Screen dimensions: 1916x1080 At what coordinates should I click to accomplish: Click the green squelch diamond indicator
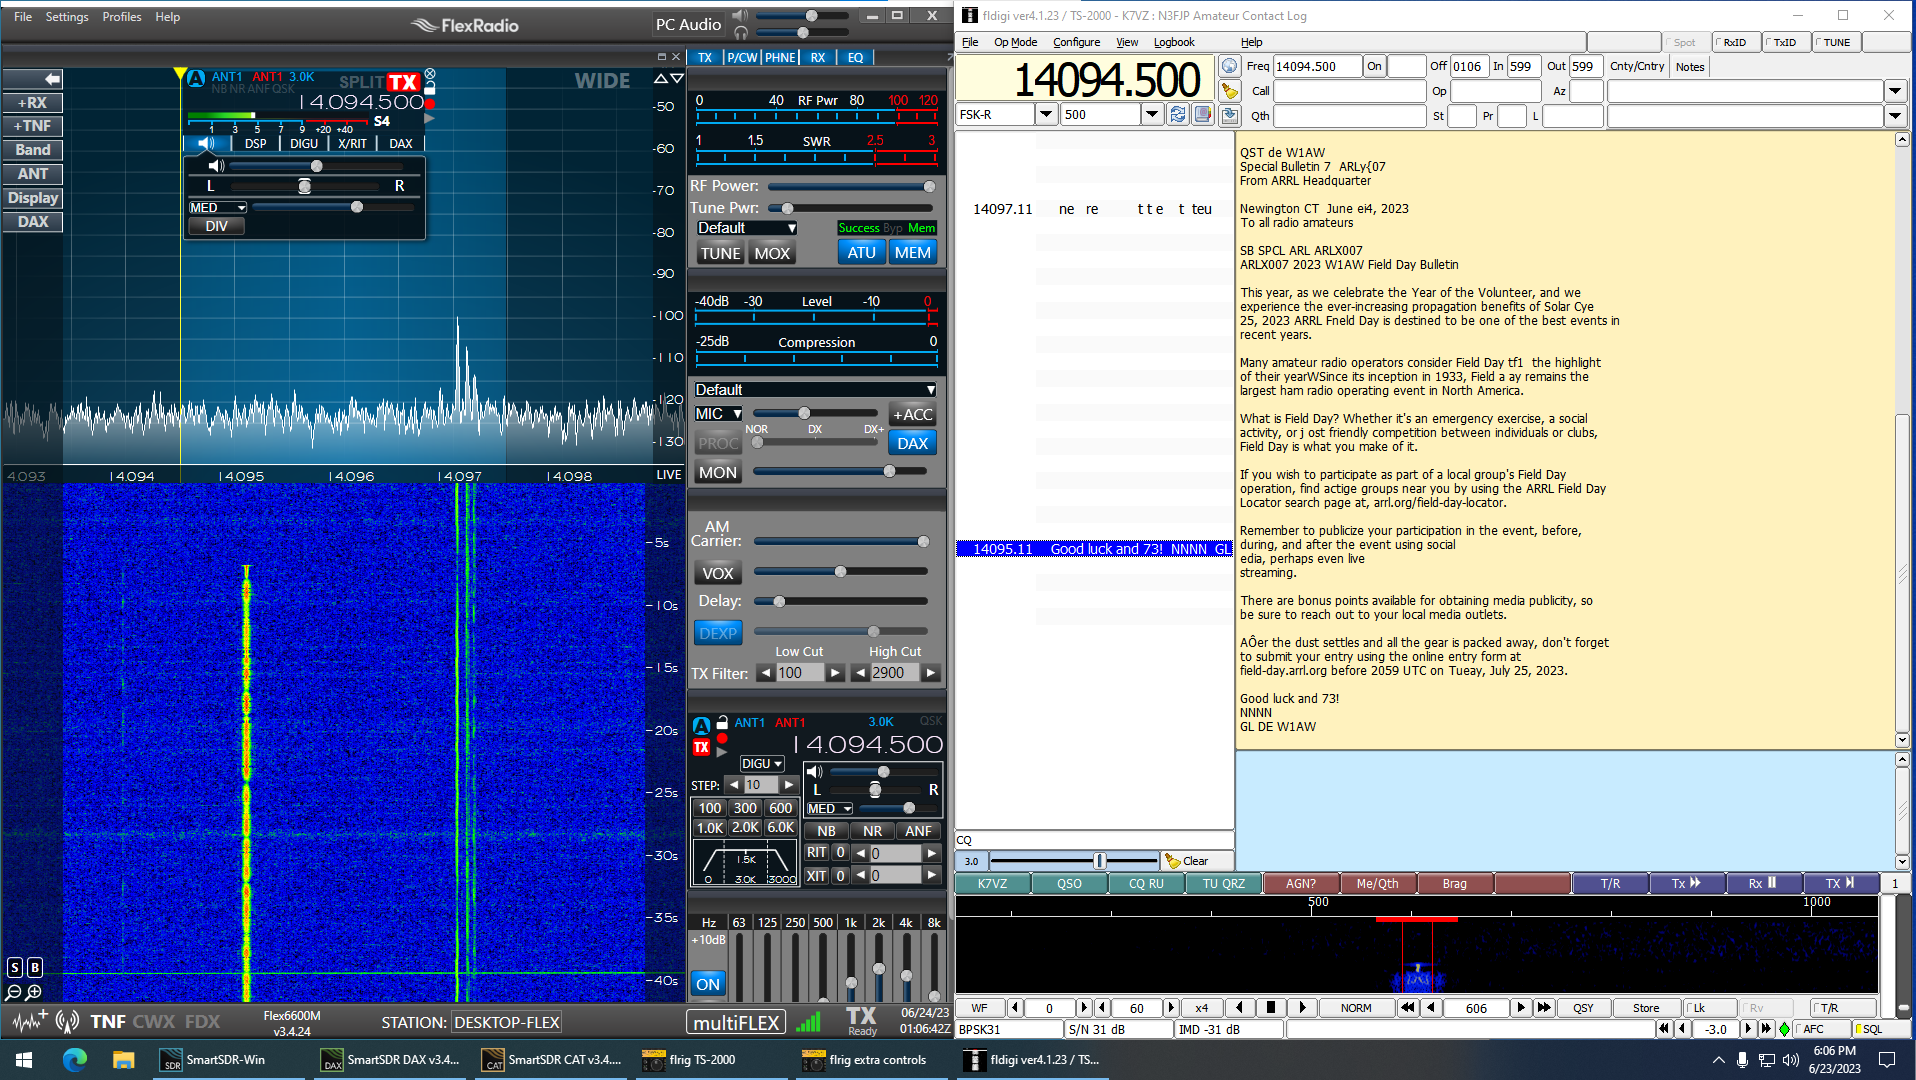pos(1784,1029)
